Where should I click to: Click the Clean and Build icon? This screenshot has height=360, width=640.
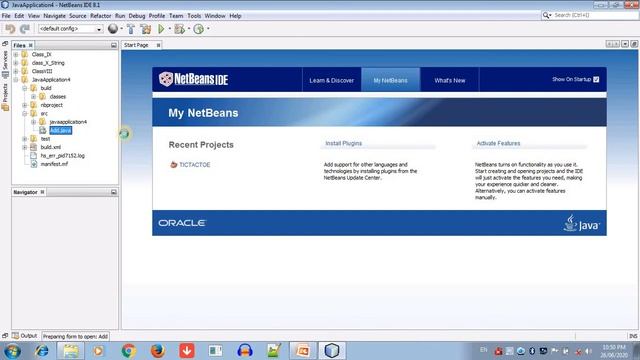145,29
